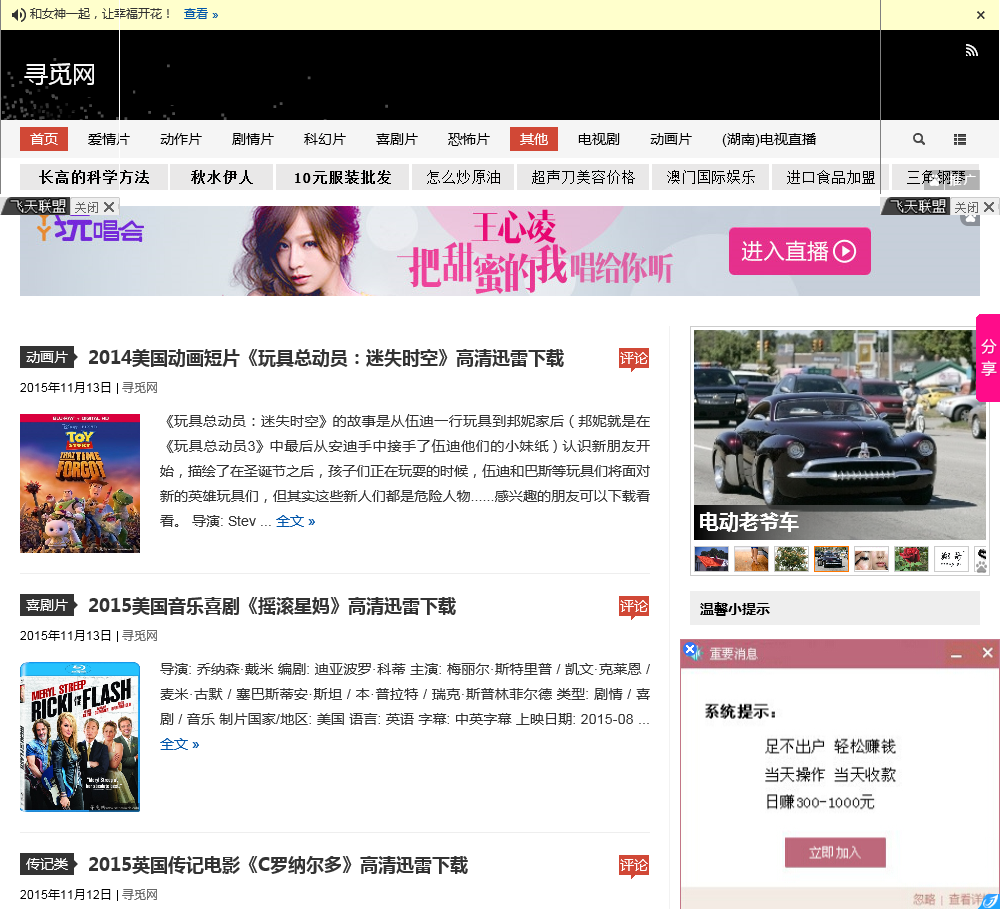Screen dimensions: 1000x909
Task: Open the 恐怖片 category
Action: click(469, 139)
